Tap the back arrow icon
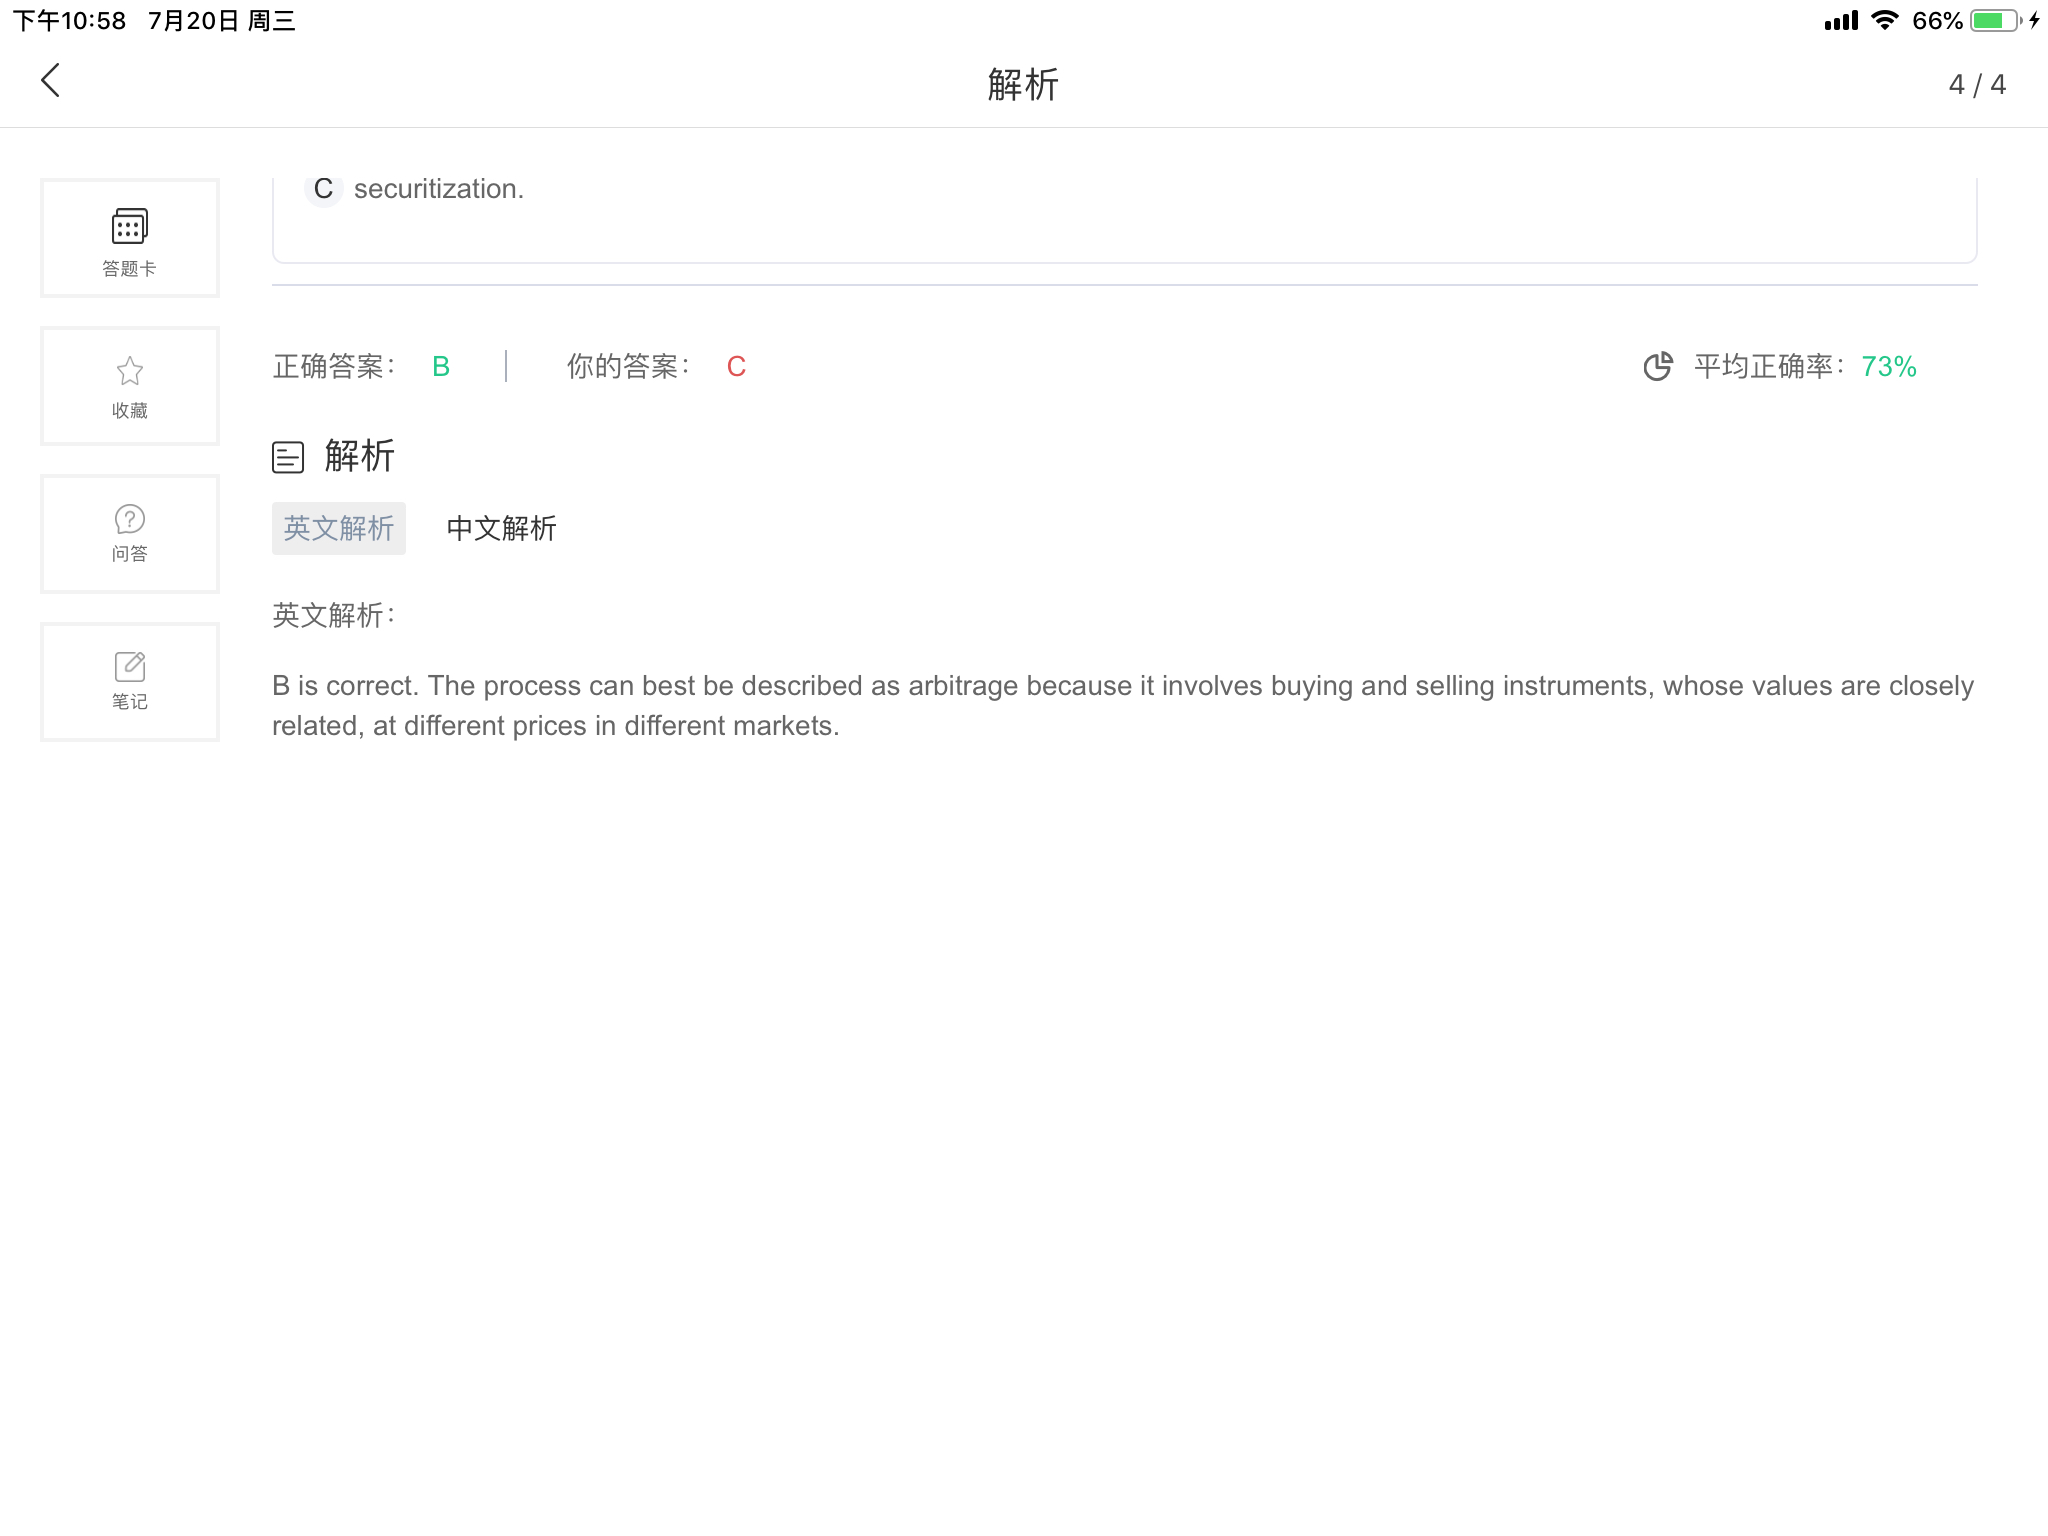This screenshot has height=1536, width=2048. click(x=50, y=81)
